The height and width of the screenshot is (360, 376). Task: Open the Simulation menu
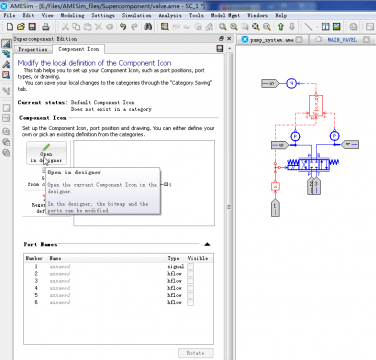click(x=136, y=15)
